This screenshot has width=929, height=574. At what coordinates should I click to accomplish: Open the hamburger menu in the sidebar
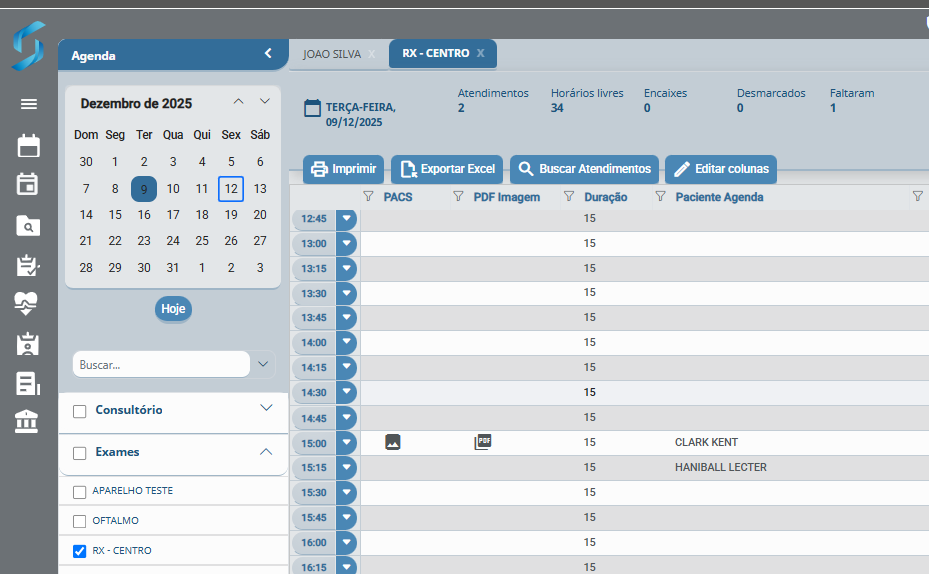point(28,104)
